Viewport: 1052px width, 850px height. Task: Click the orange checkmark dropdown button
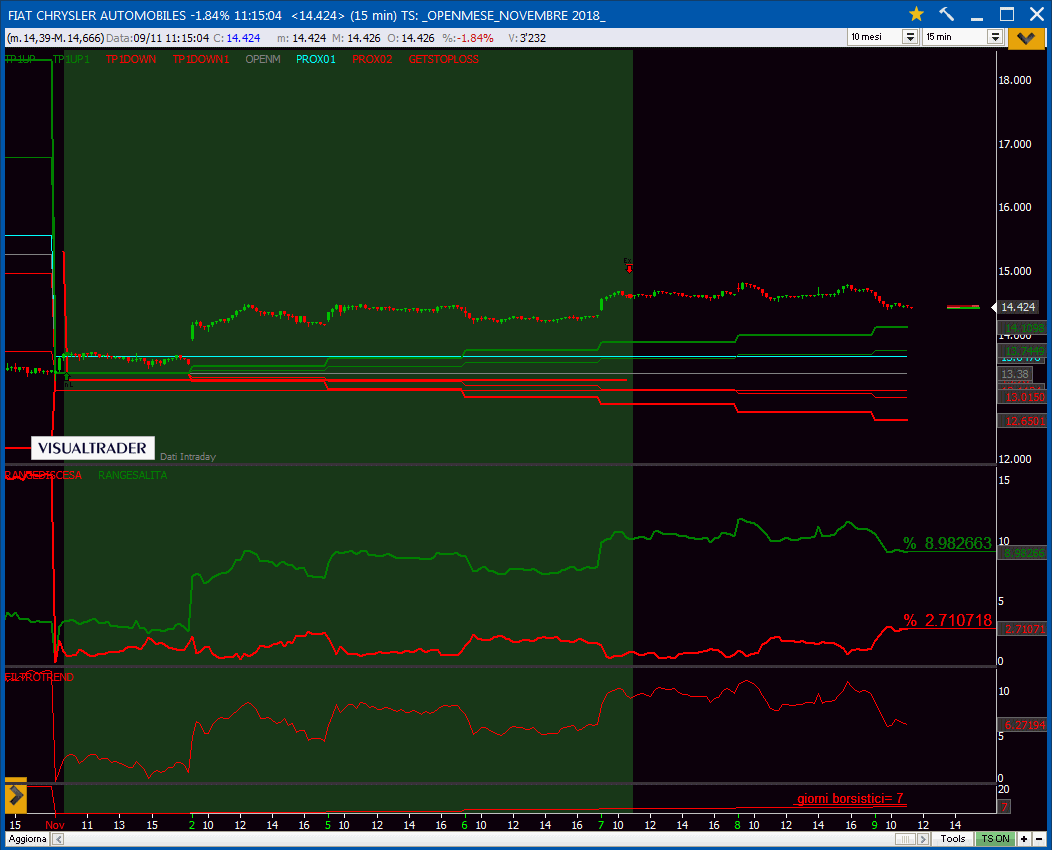click(x=1027, y=38)
